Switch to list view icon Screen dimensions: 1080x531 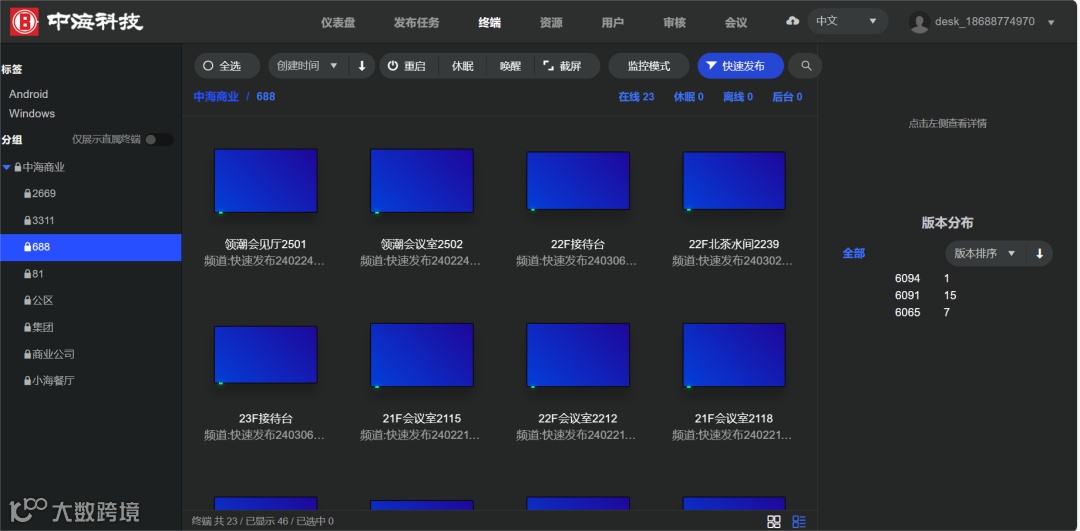pyautogui.click(x=799, y=521)
